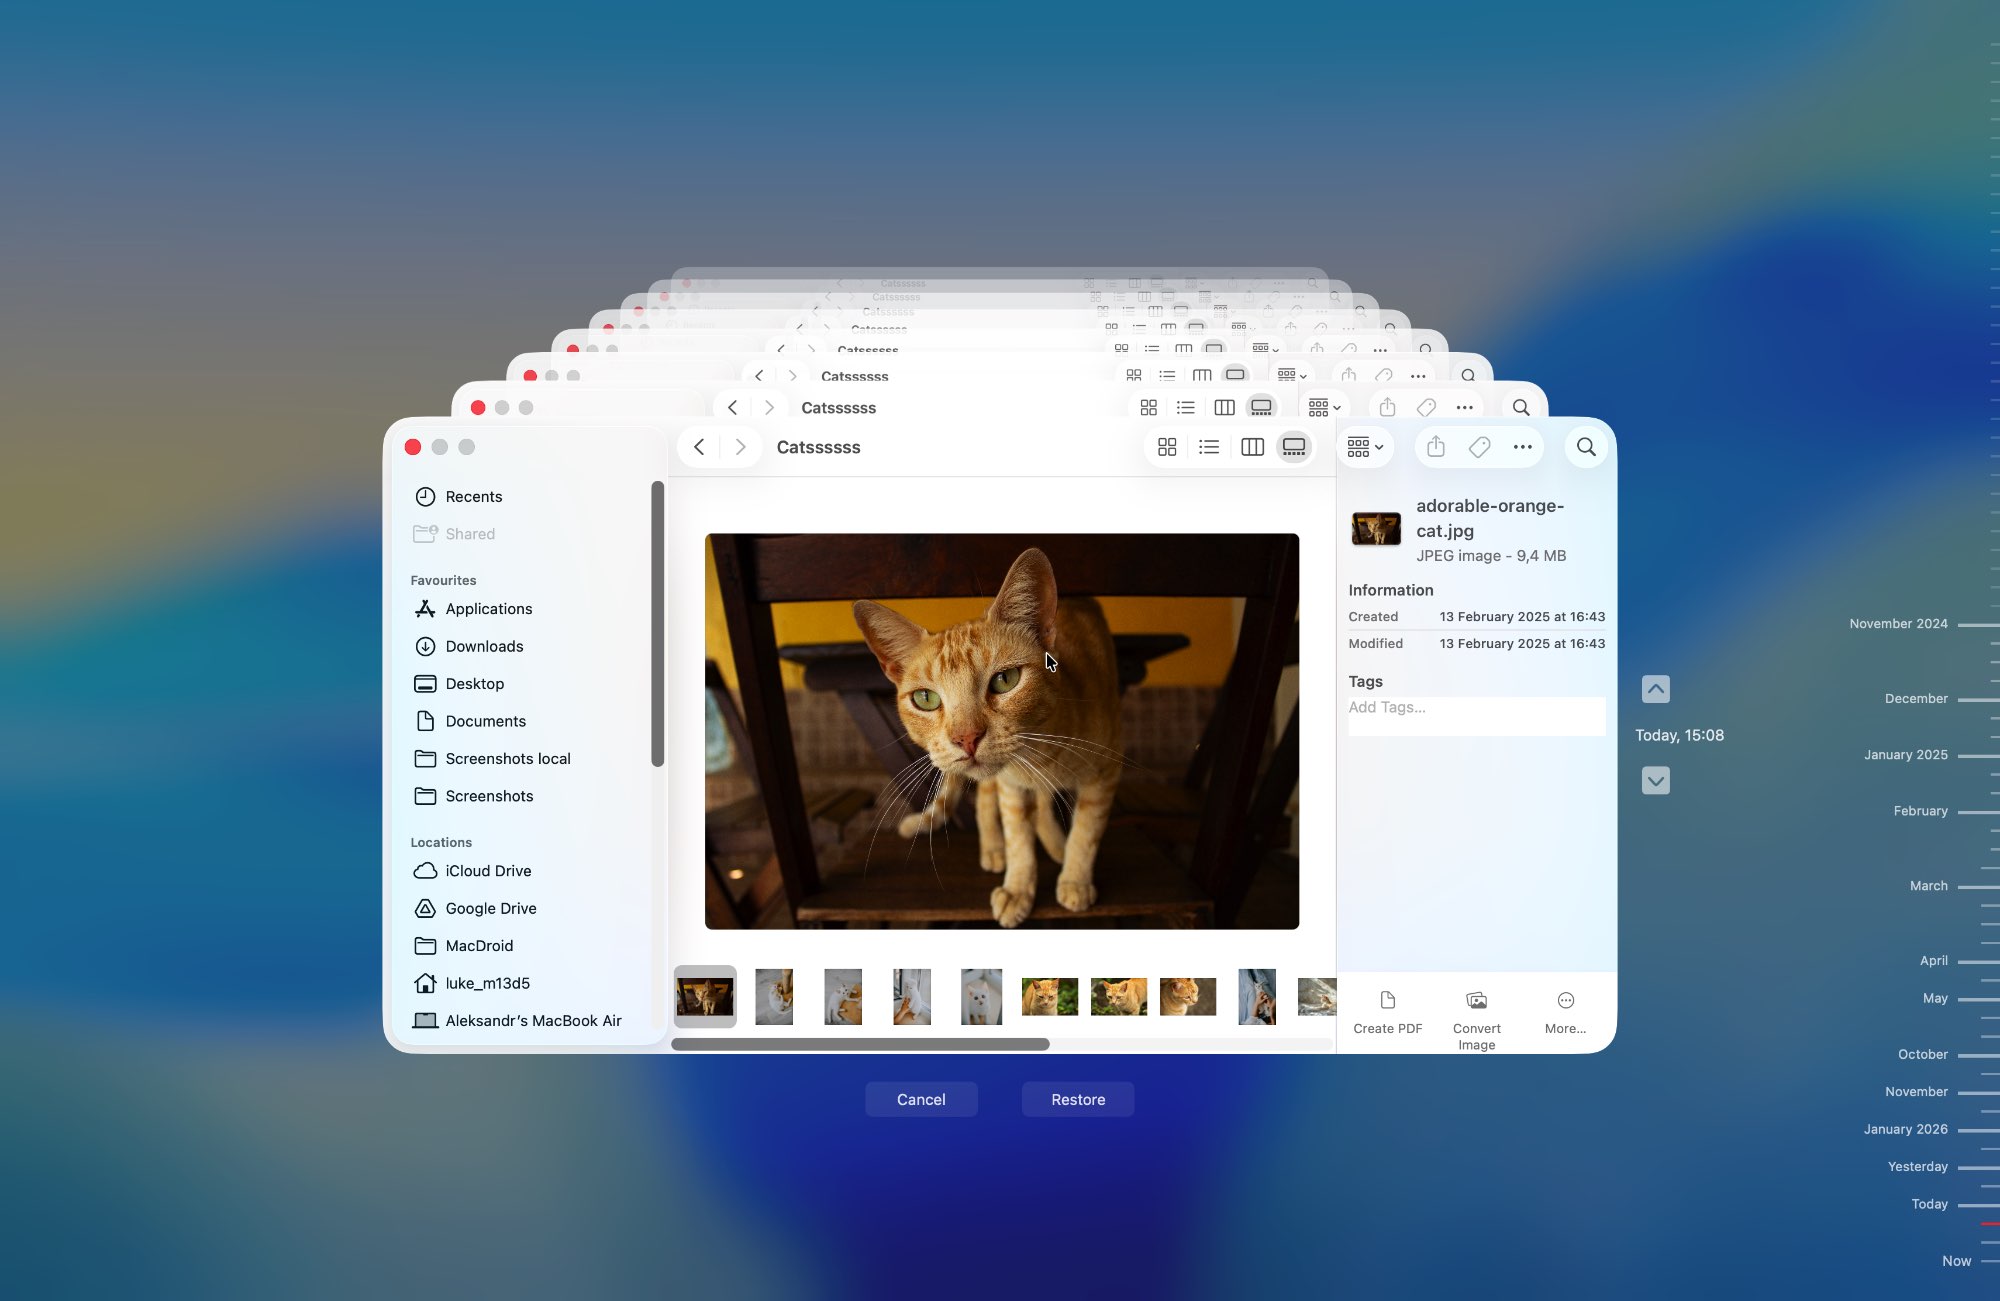Click the Convert Image quick action
This screenshot has width=2000, height=1301.
[1476, 1001]
